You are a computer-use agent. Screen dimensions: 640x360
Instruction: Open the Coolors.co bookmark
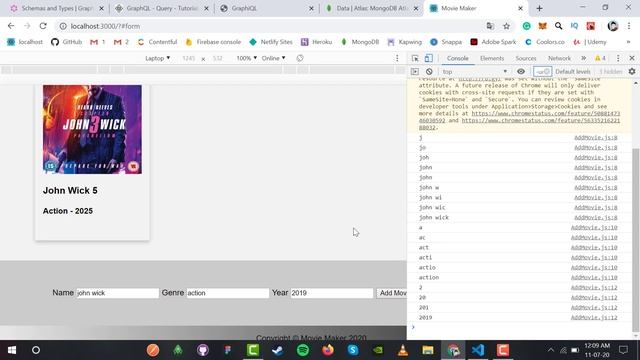tap(544, 42)
